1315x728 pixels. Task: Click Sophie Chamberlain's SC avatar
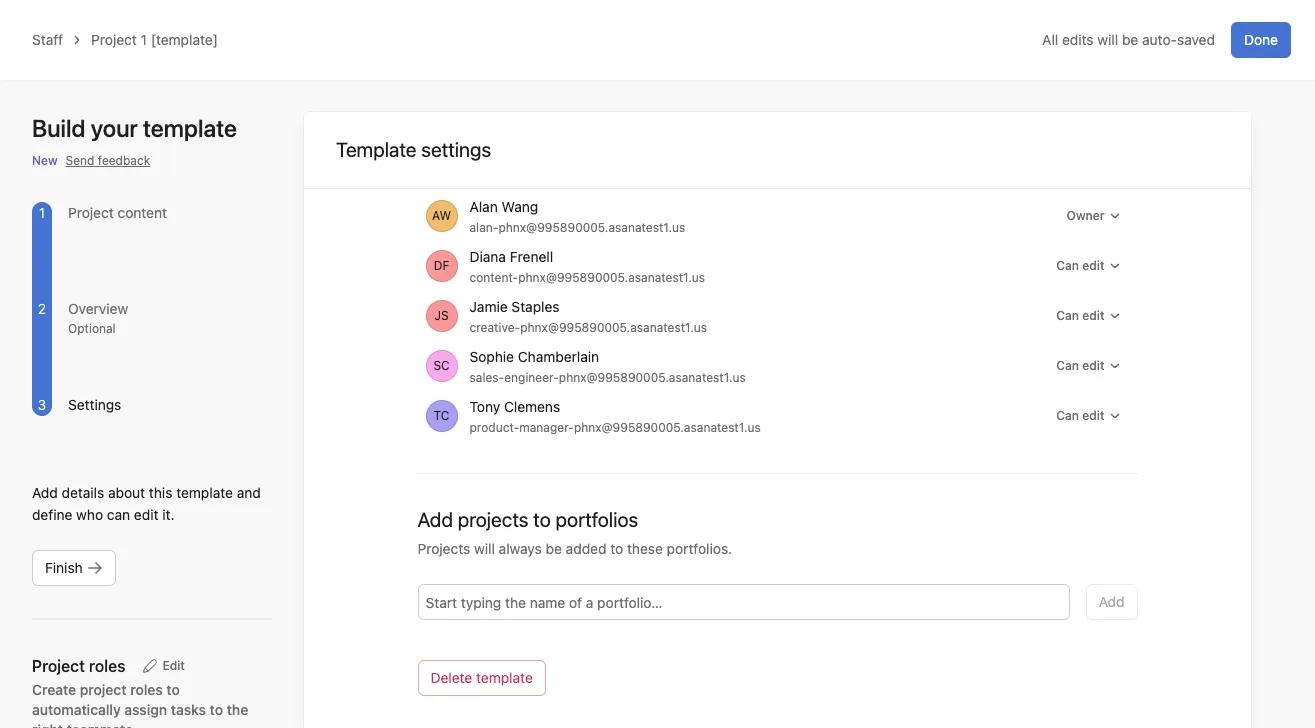point(441,366)
